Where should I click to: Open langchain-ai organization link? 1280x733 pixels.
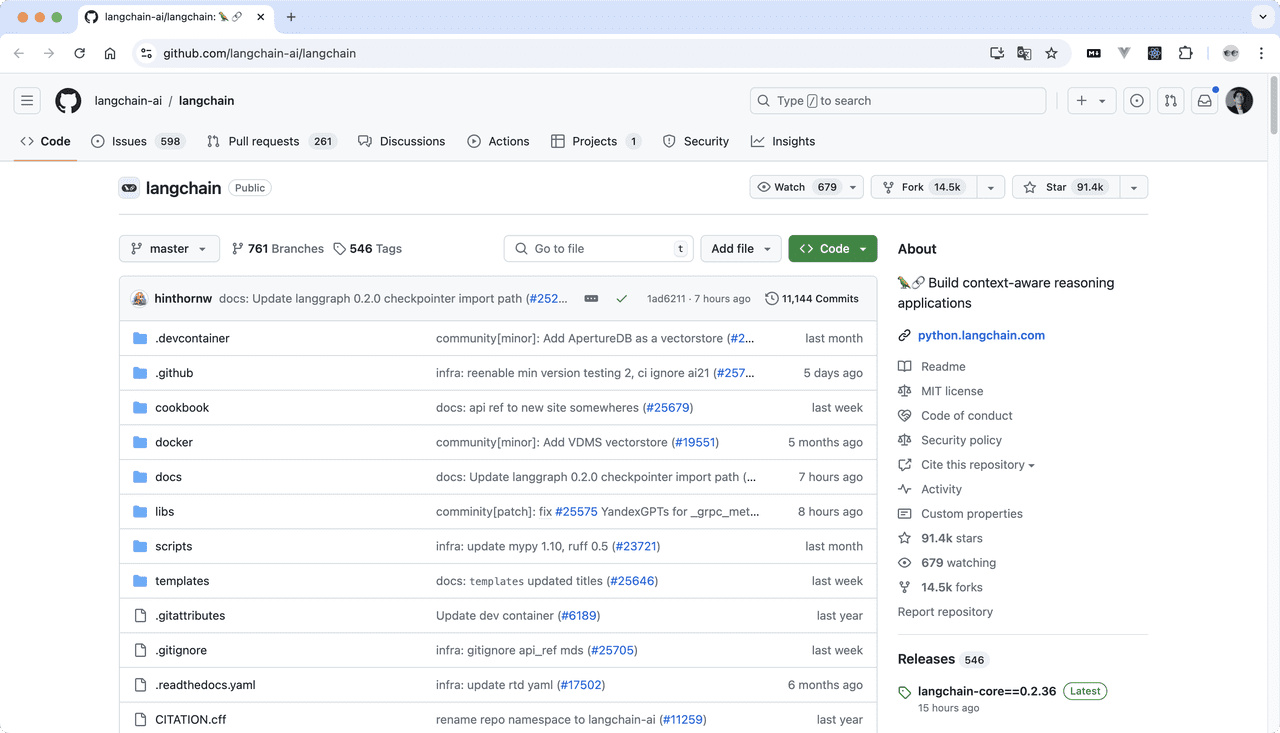128,100
